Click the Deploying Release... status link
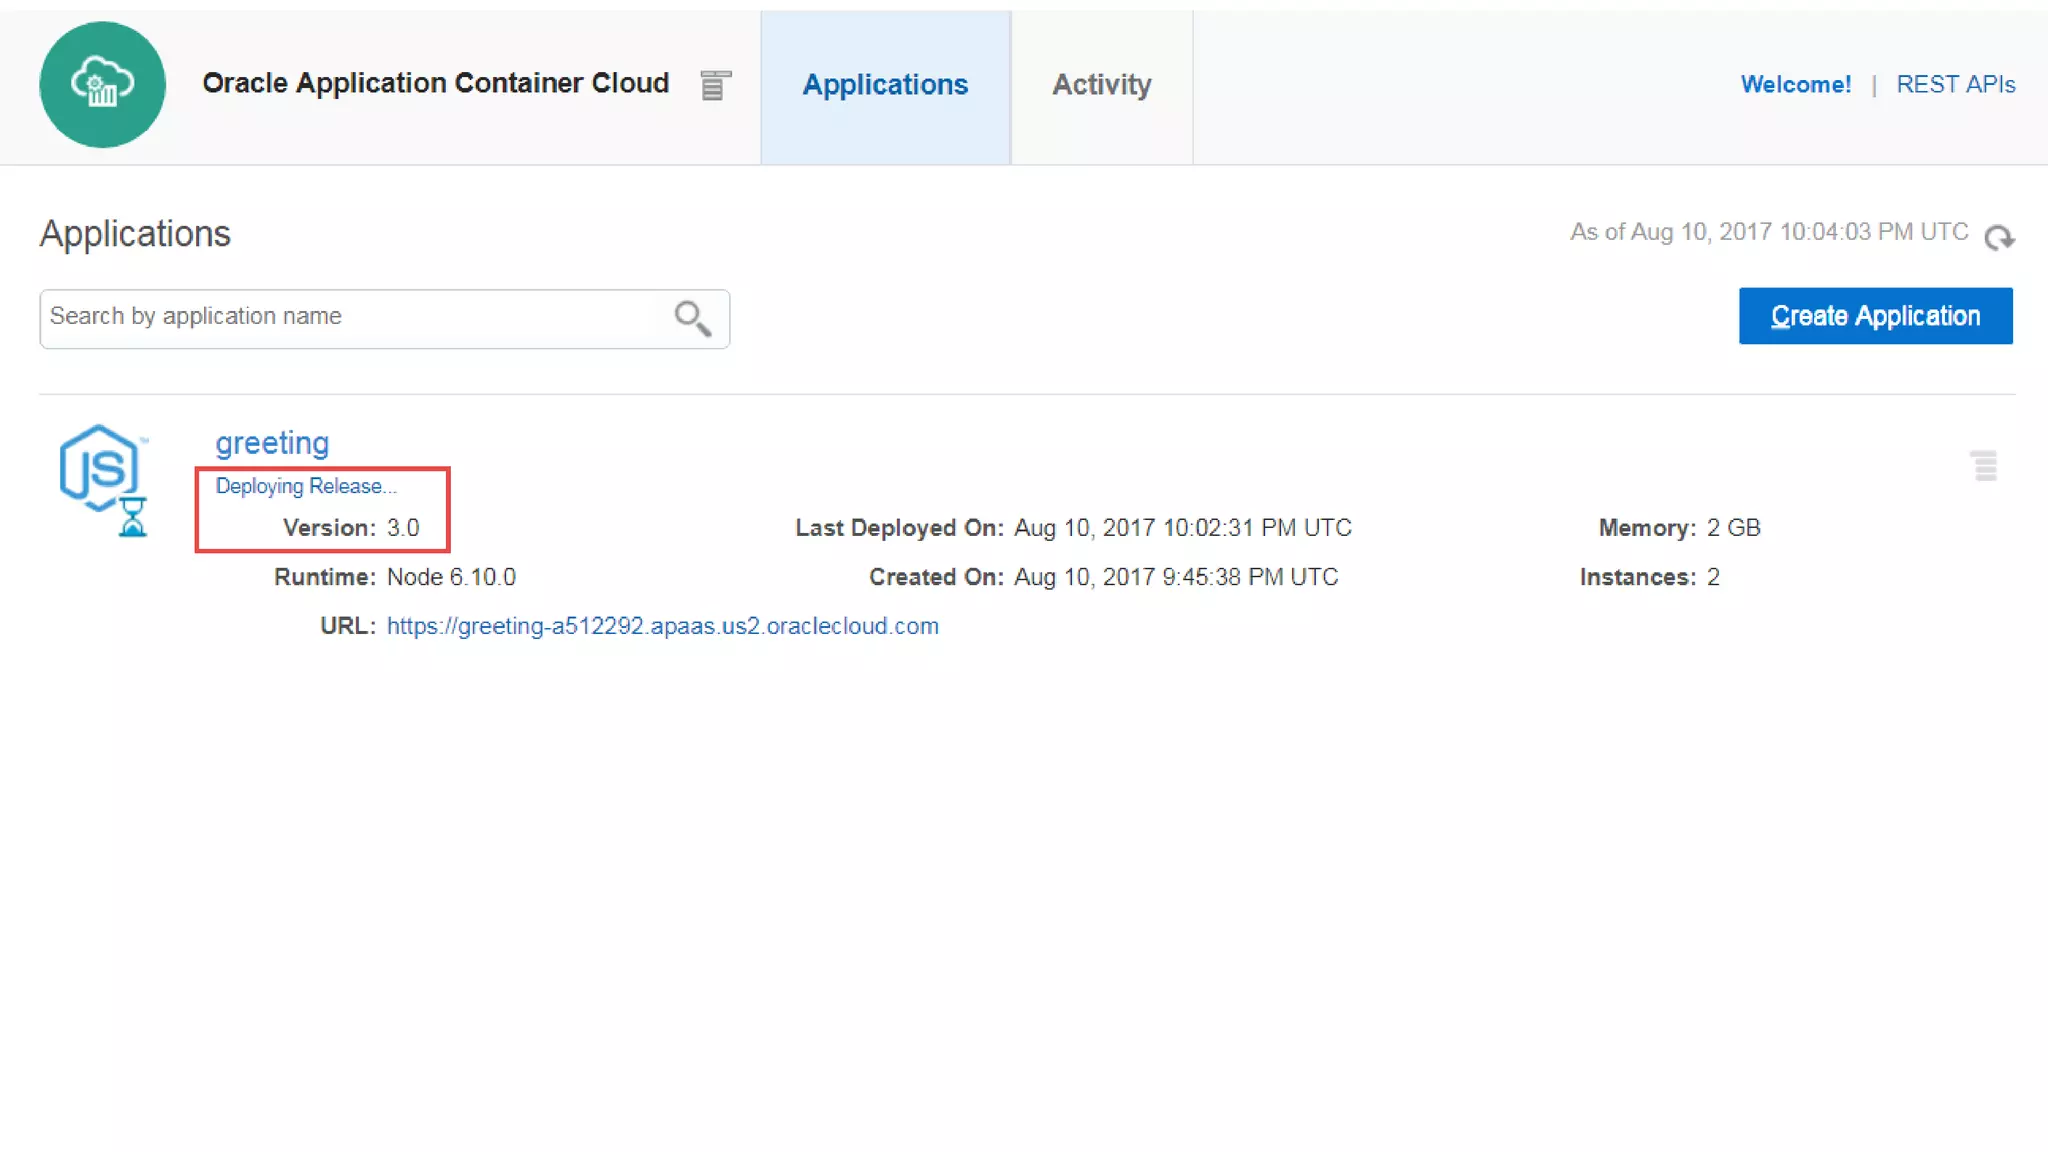2048x1152 pixels. pos(306,486)
